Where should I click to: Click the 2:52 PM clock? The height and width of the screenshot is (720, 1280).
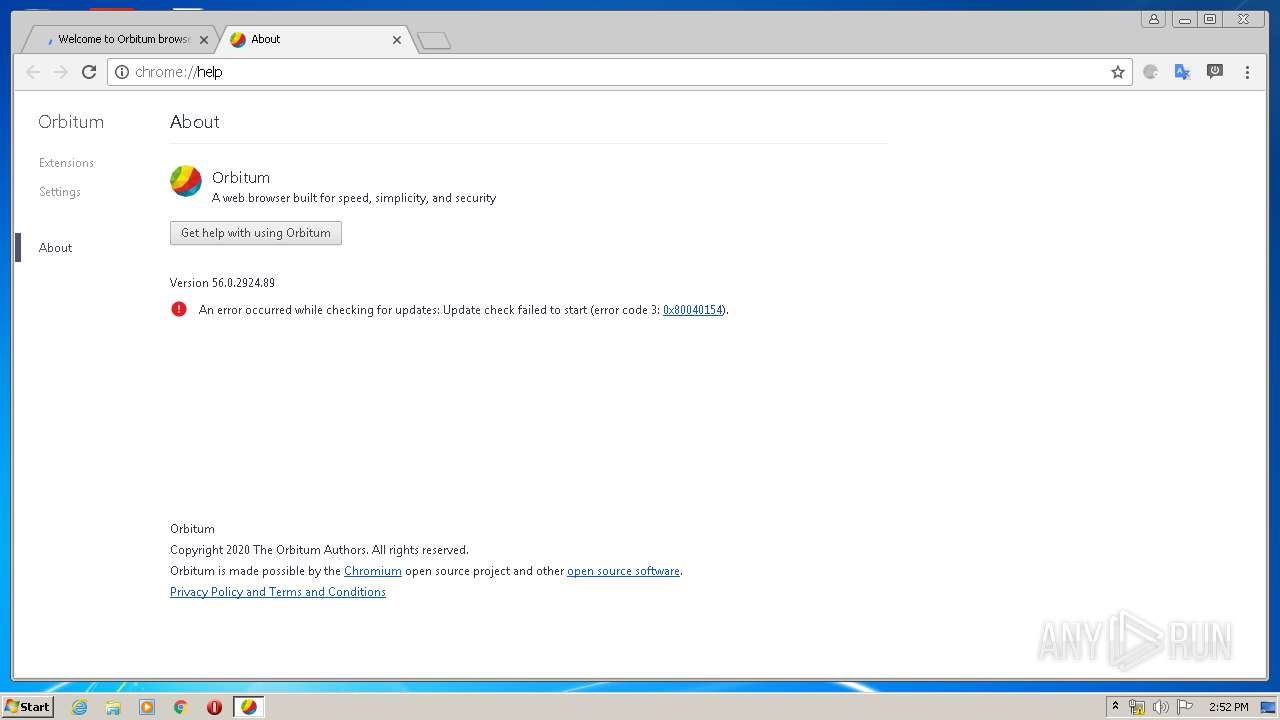[x=1228, y=707]
